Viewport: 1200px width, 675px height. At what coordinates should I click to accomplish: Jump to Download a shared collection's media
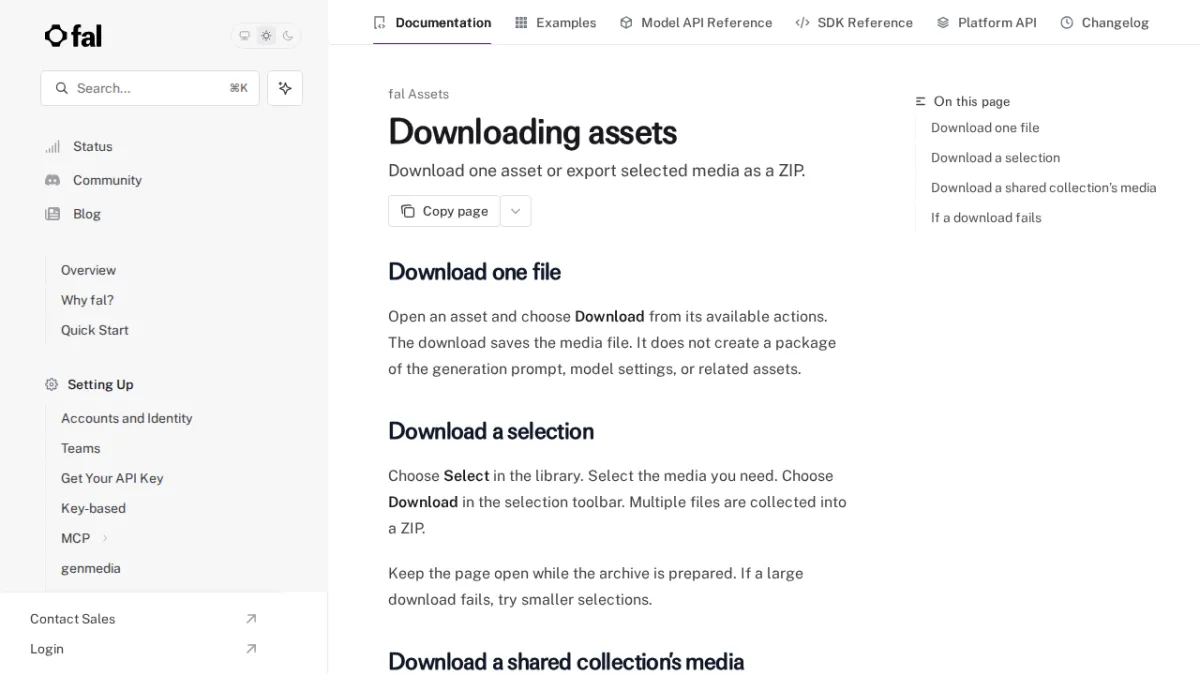tap(1043, 188)
